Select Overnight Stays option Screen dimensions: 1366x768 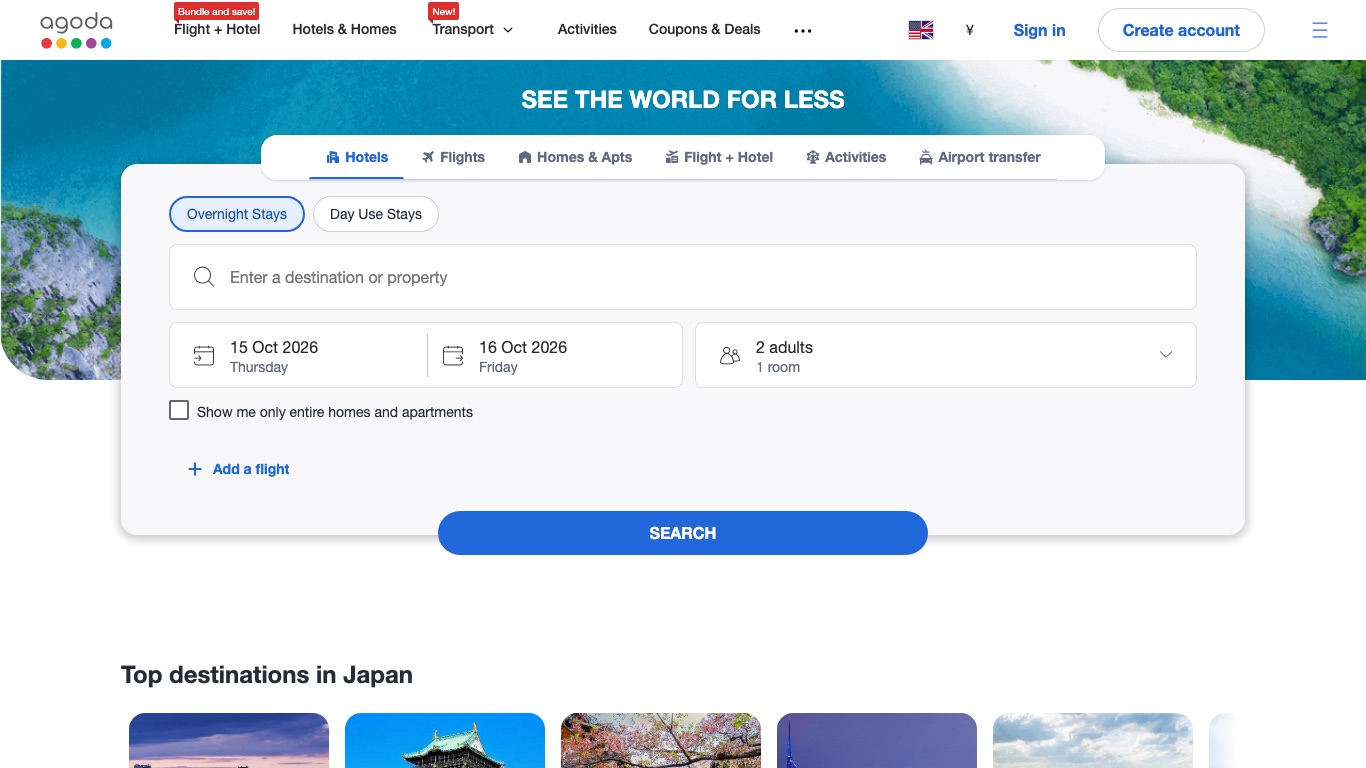click(x=237, y=214)
